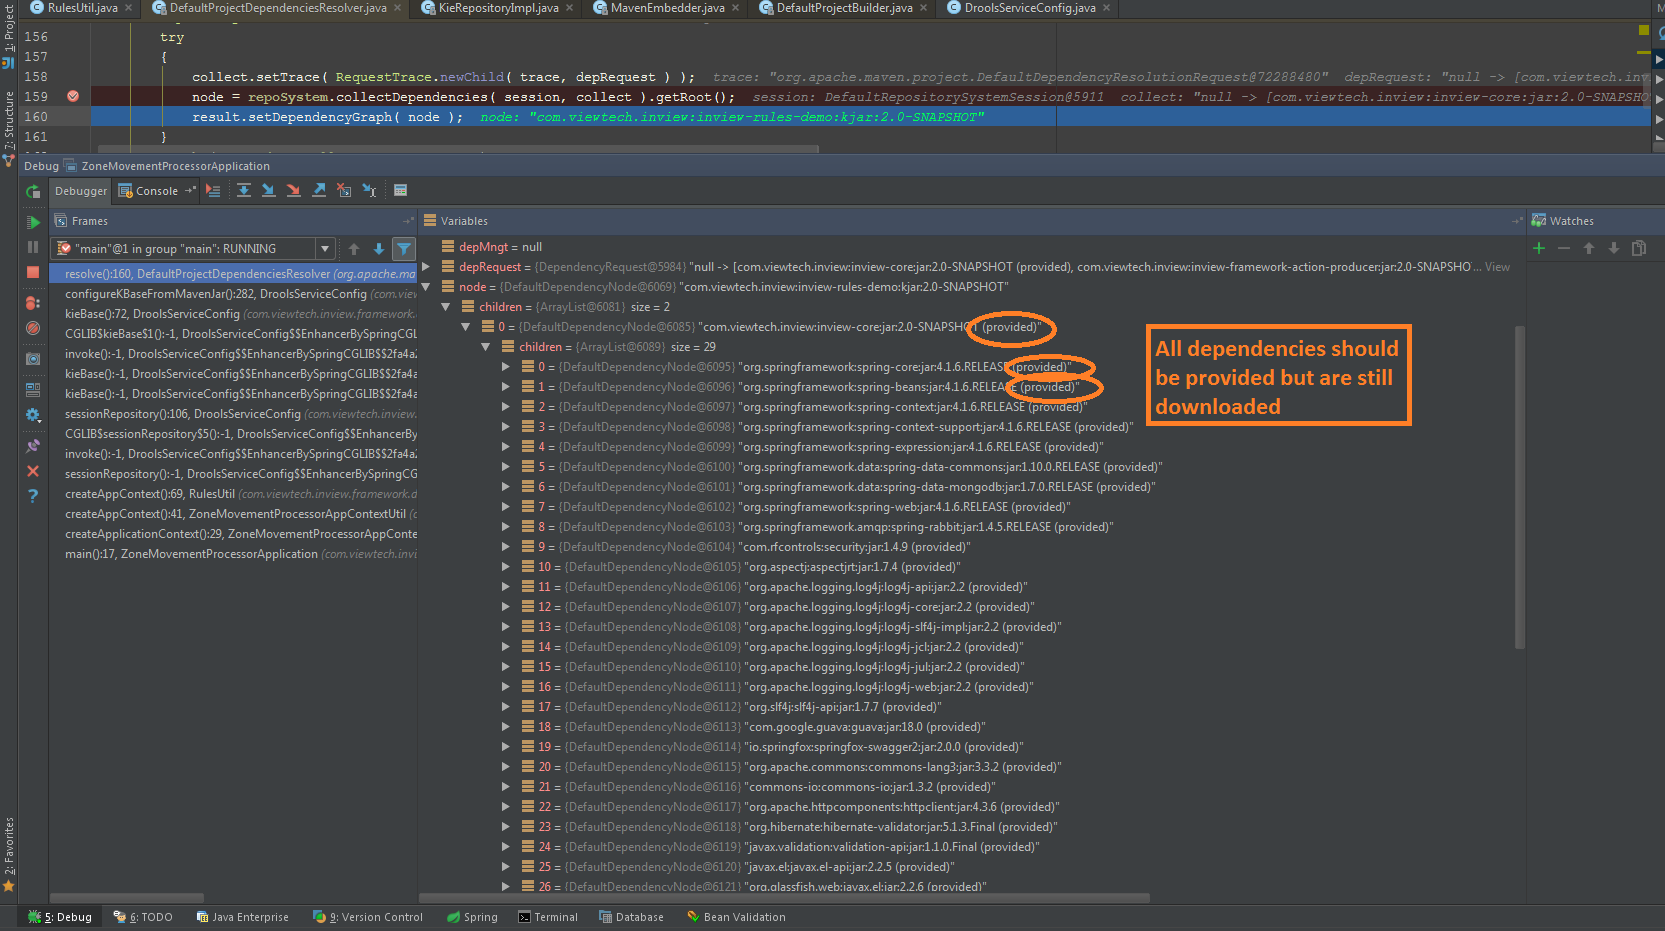
Task: Toggle the frames filter funnel button
Action: tap(404, 249)
